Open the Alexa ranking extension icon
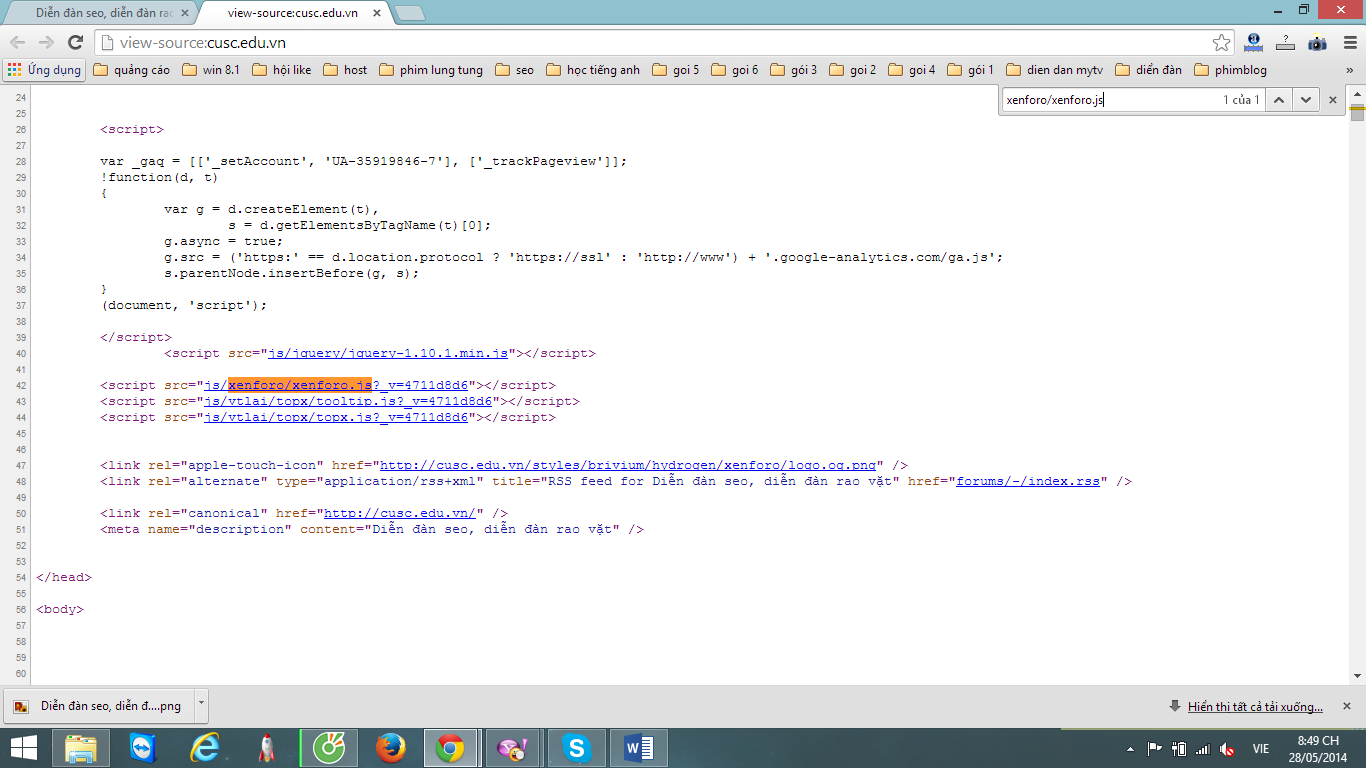Image resolution: width=1366 pixels, height=768 pixels. pyautogui.click(x=1253, y=42)
